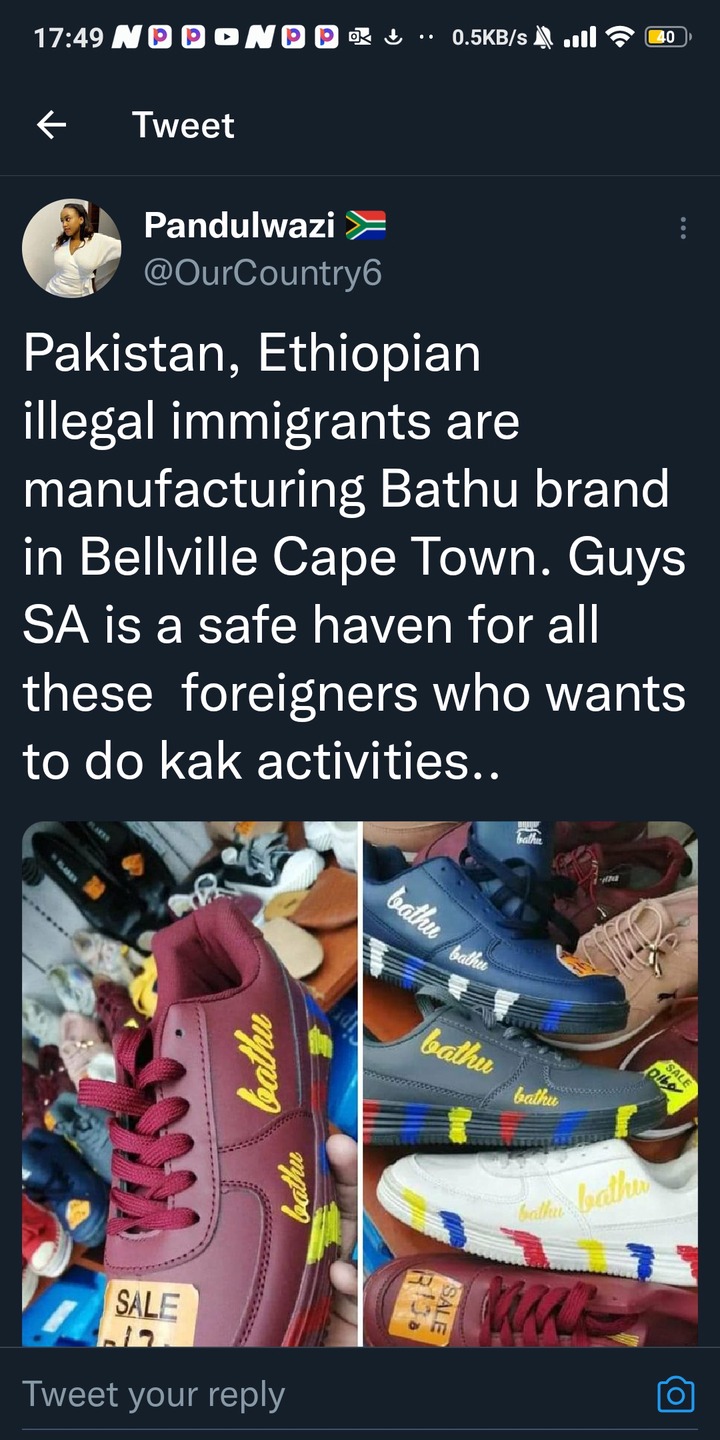Go back using the arrow icon
Viewport: 720px width, 1440px height.
(x=51, y=125)
